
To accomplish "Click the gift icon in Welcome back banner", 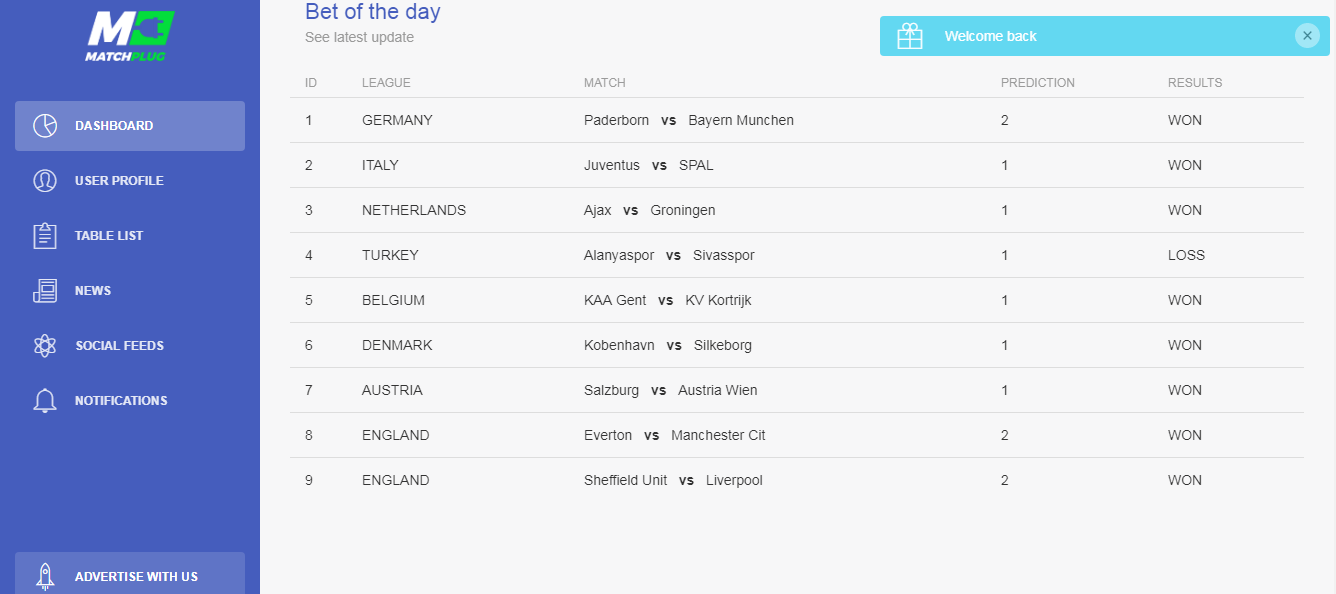I will point(910,36).
